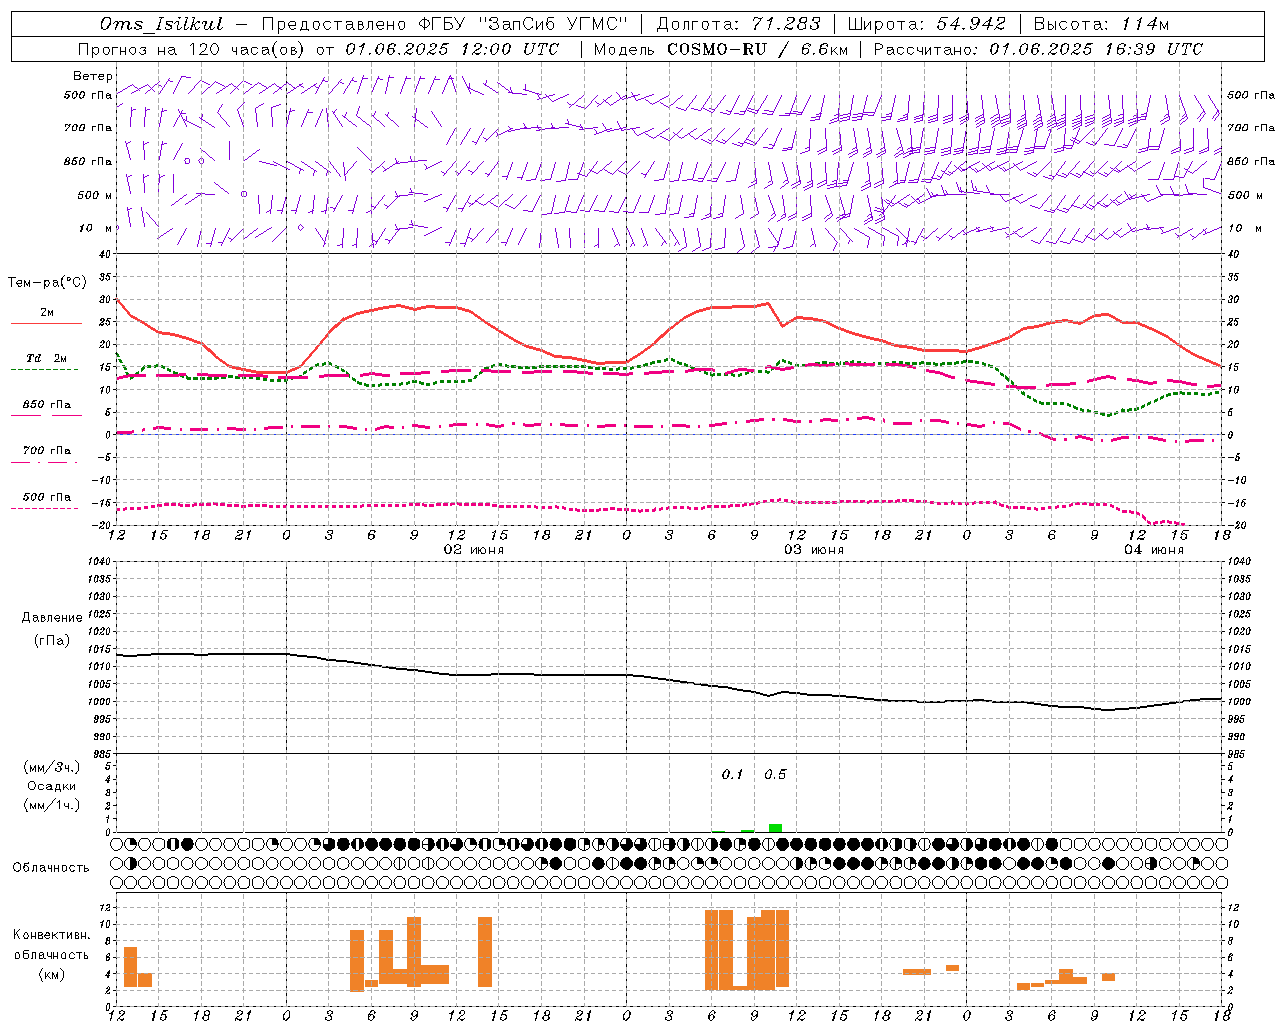This screenshot has height=1024, width=1280.
Task: Click the date label 04 июня
Action: click(x=1154, y=550)
